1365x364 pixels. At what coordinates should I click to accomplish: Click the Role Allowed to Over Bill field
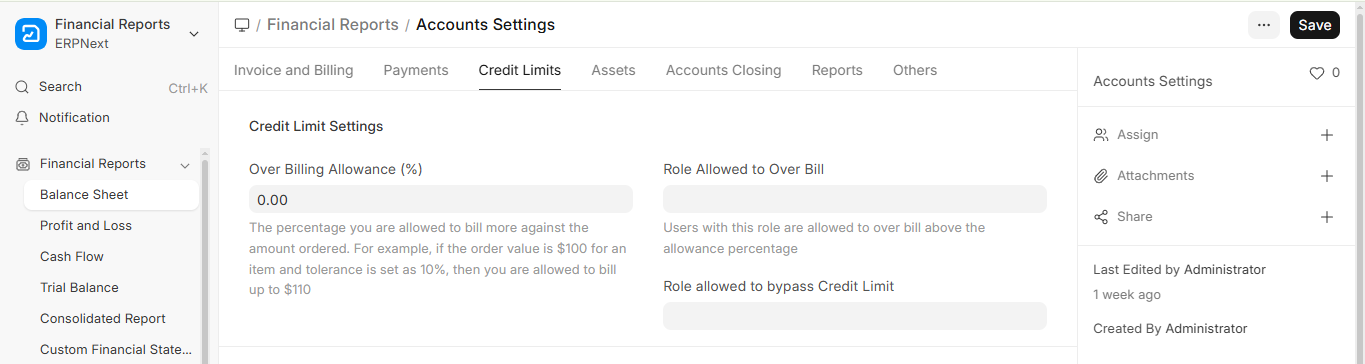[x=855, y=199]
